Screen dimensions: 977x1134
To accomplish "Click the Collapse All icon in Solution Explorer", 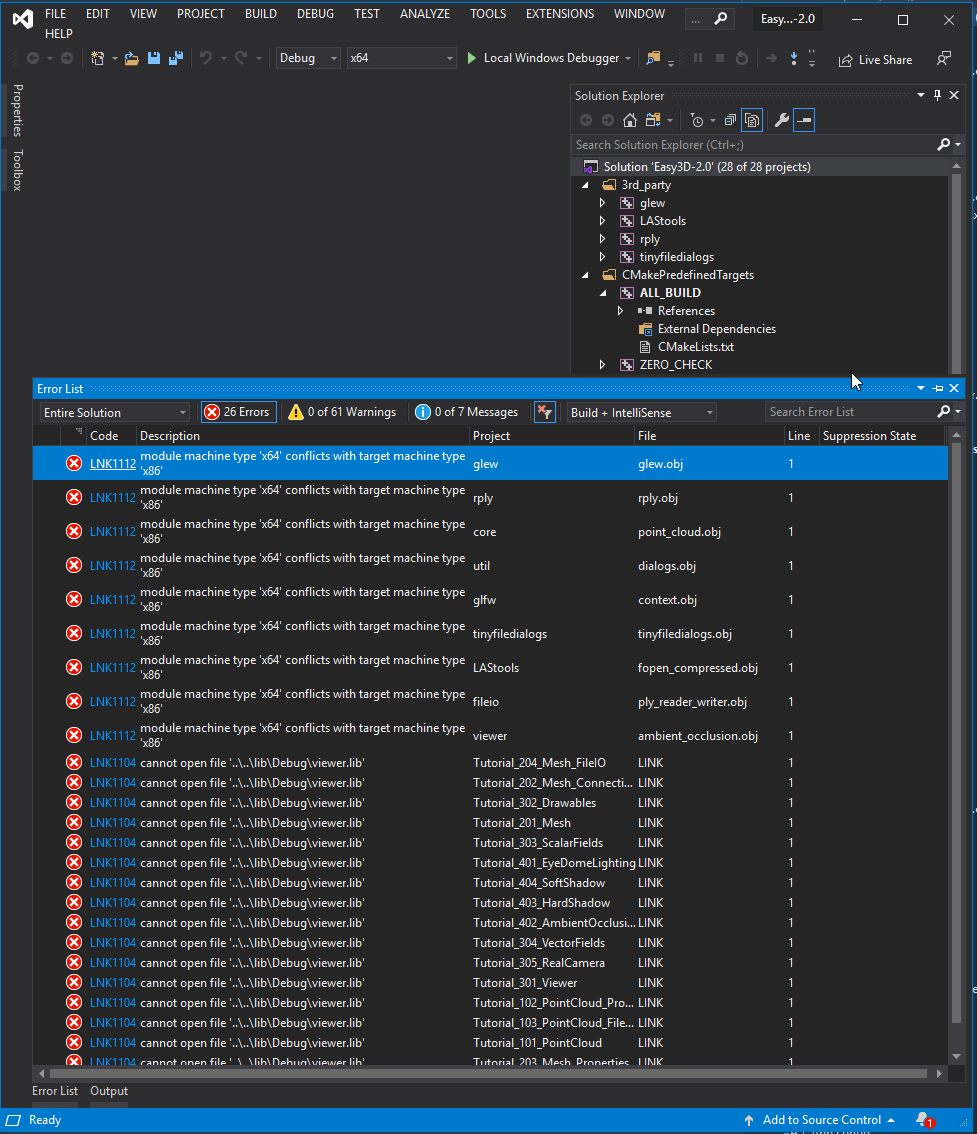I will [x=730, y=120].
